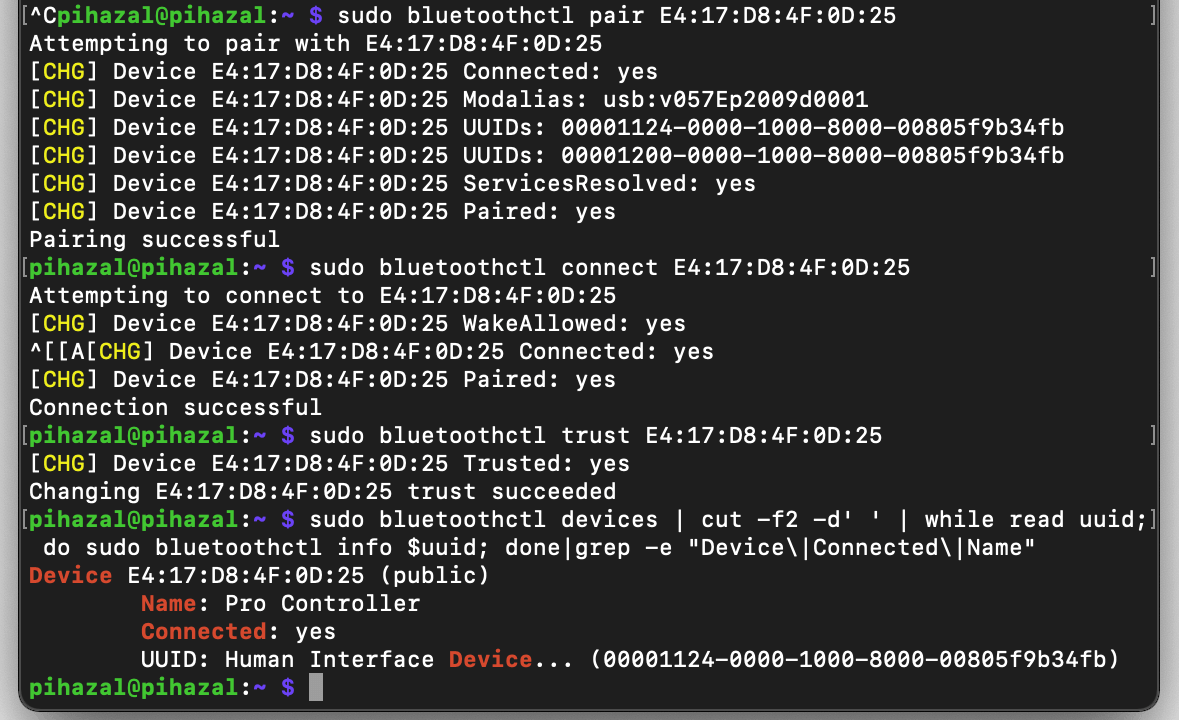Click the 'Pro Controller' device name text
Image resolution: width=1179 pixels, height=720 pixels.
click(x=322, y=604)
